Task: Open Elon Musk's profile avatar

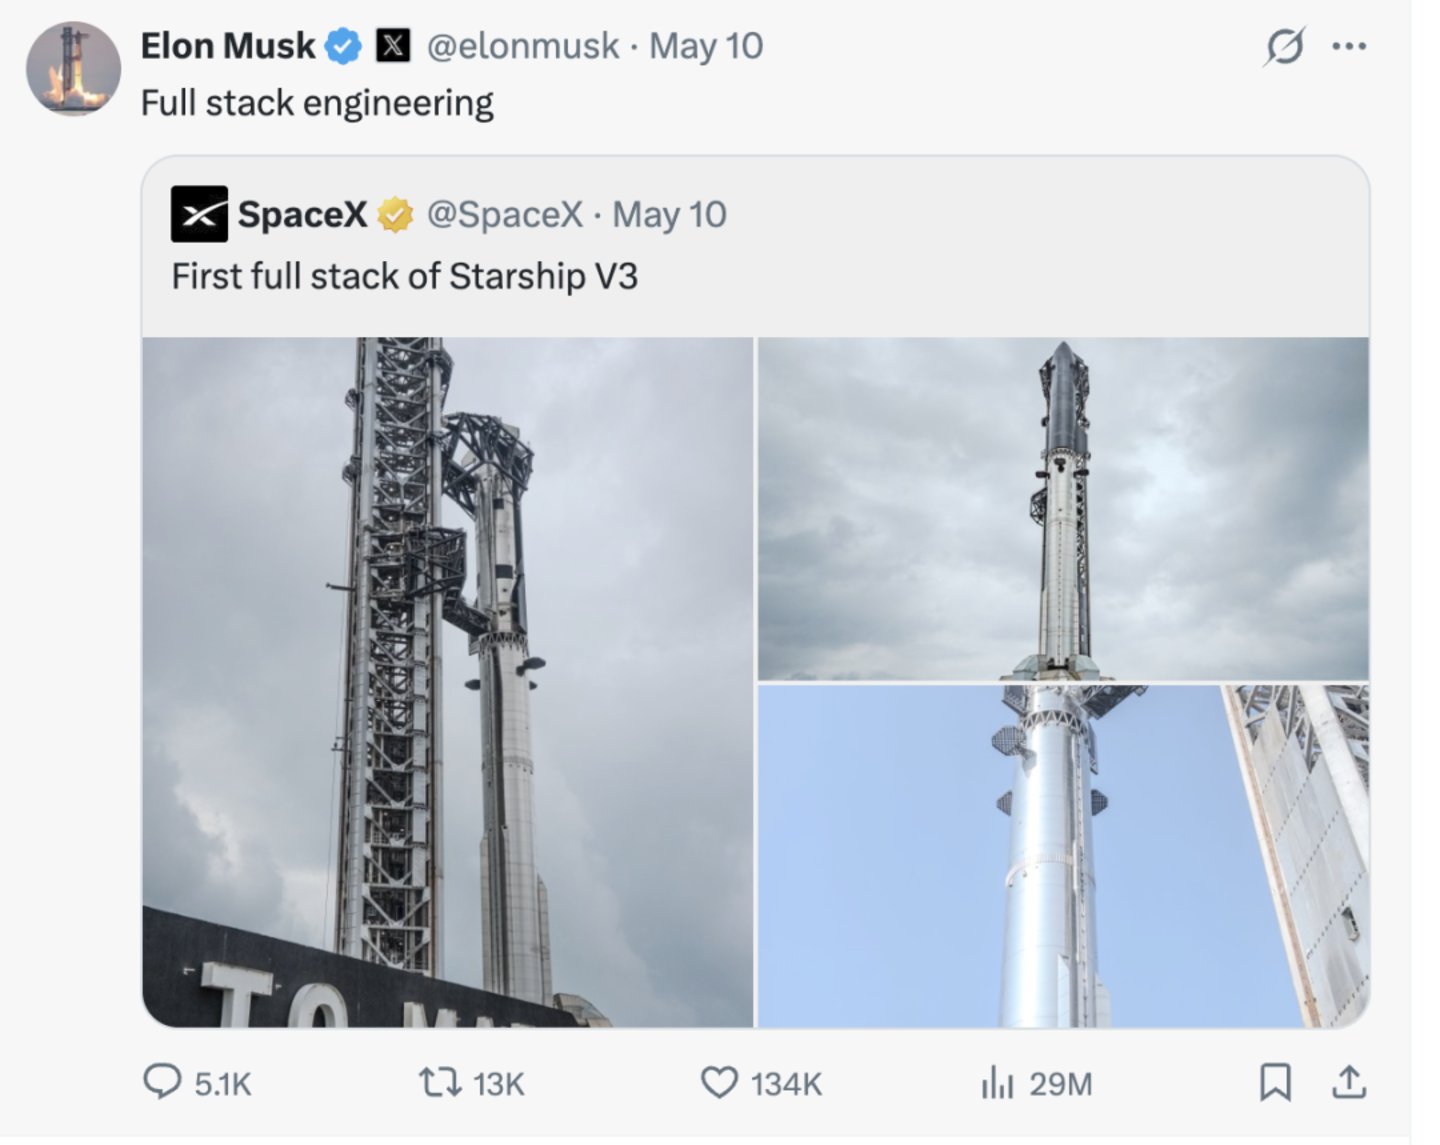Action: [x=73, y=69]
